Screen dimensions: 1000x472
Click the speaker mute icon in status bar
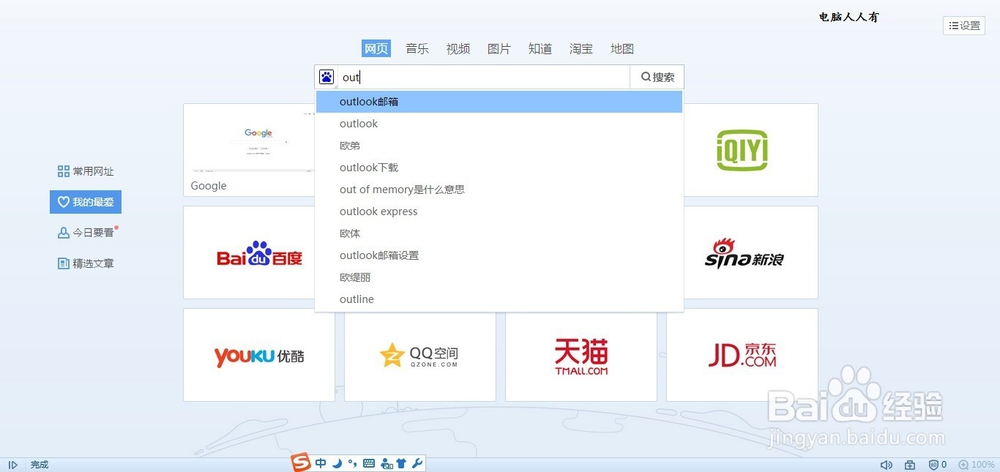pos(886,465)
